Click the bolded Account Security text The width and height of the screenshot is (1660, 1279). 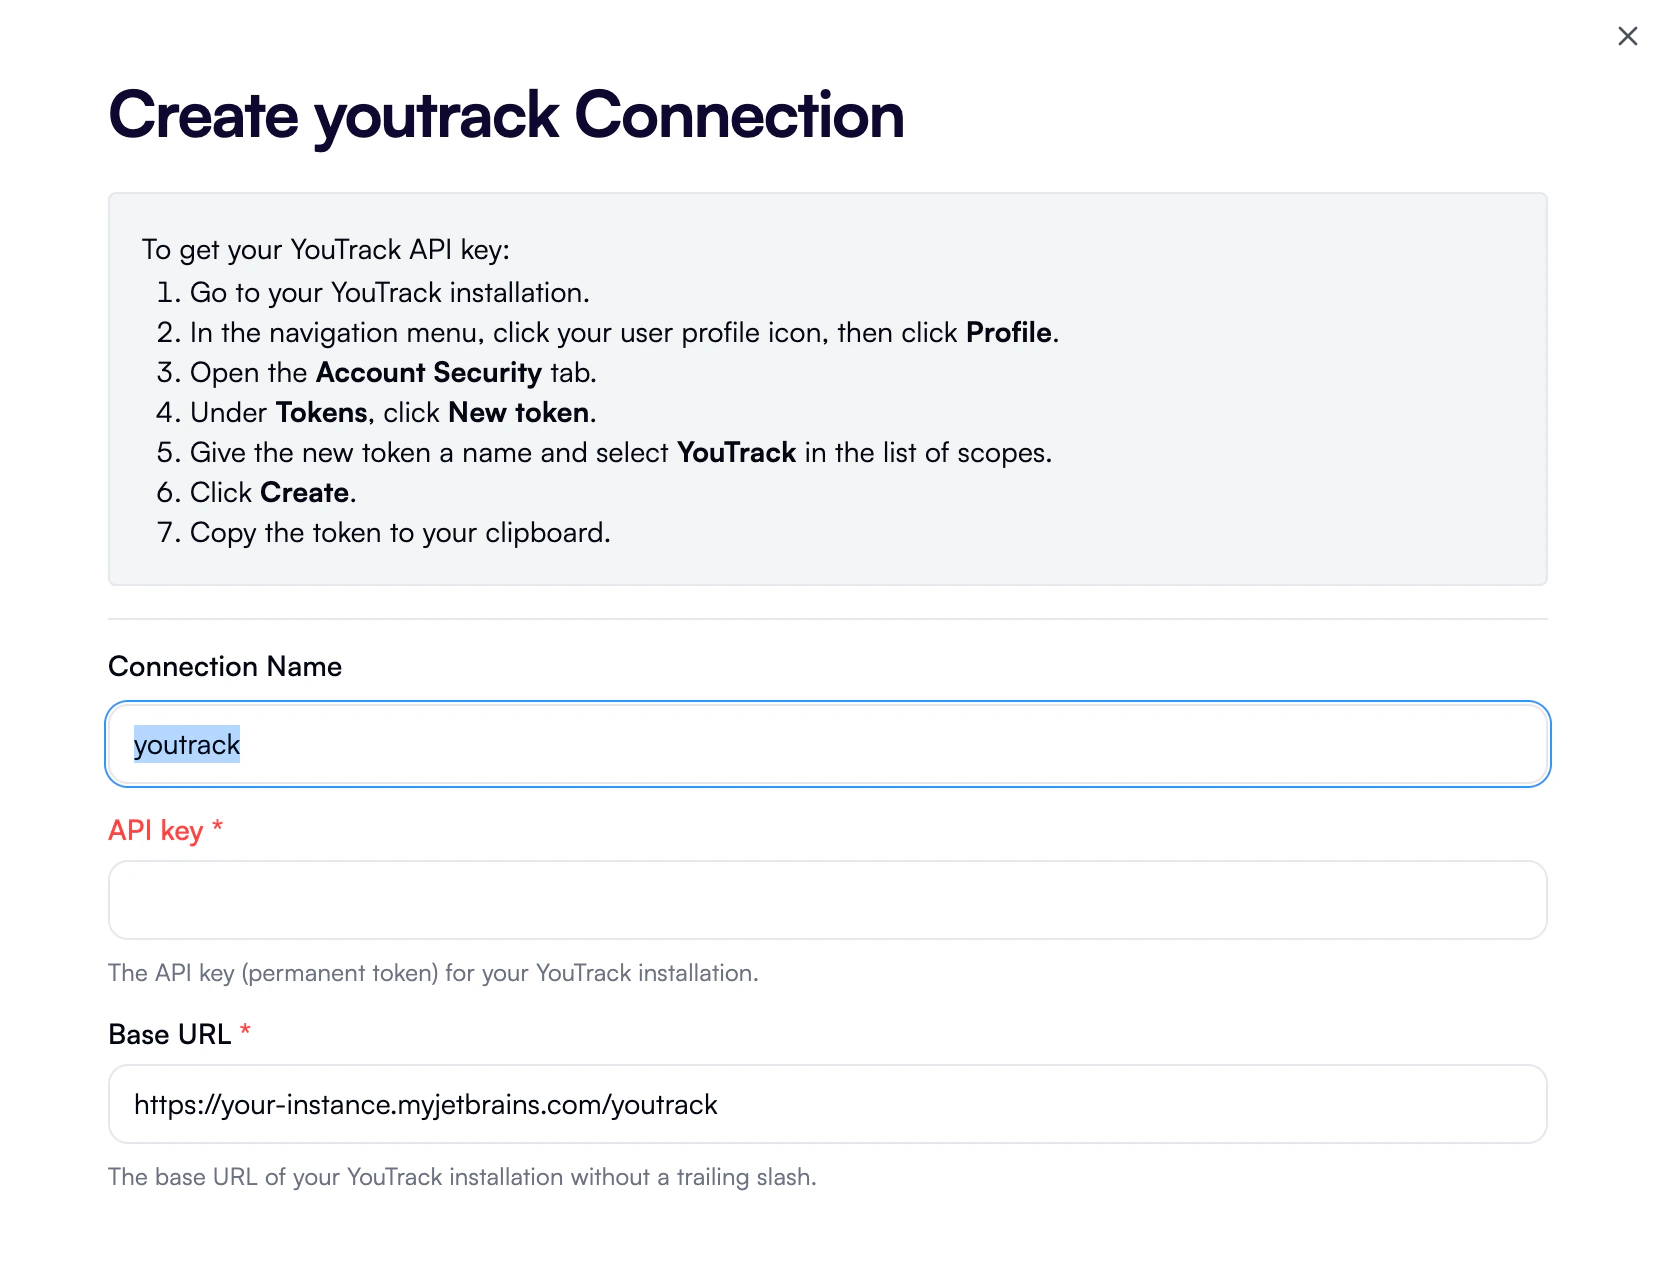point(426,372)
